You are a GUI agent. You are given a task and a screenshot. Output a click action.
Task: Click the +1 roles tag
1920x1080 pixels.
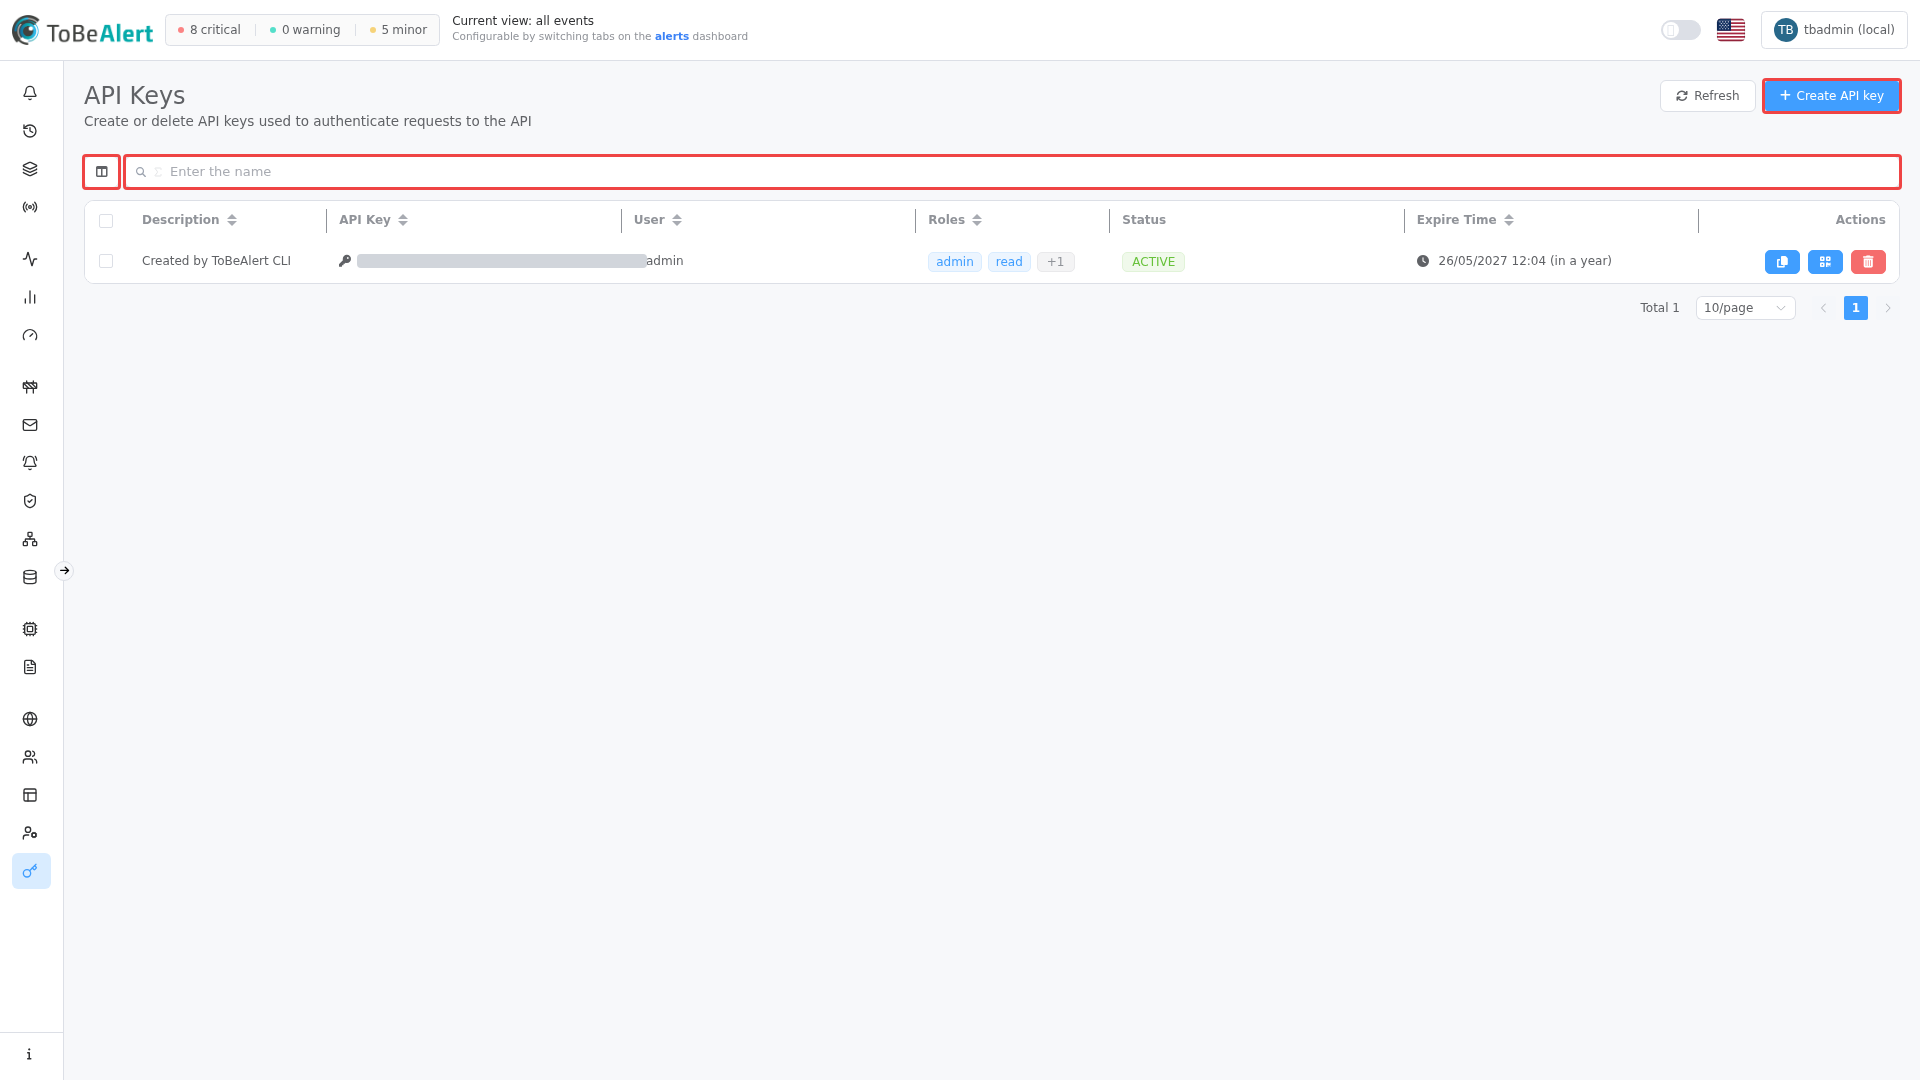coord(1055,262)
